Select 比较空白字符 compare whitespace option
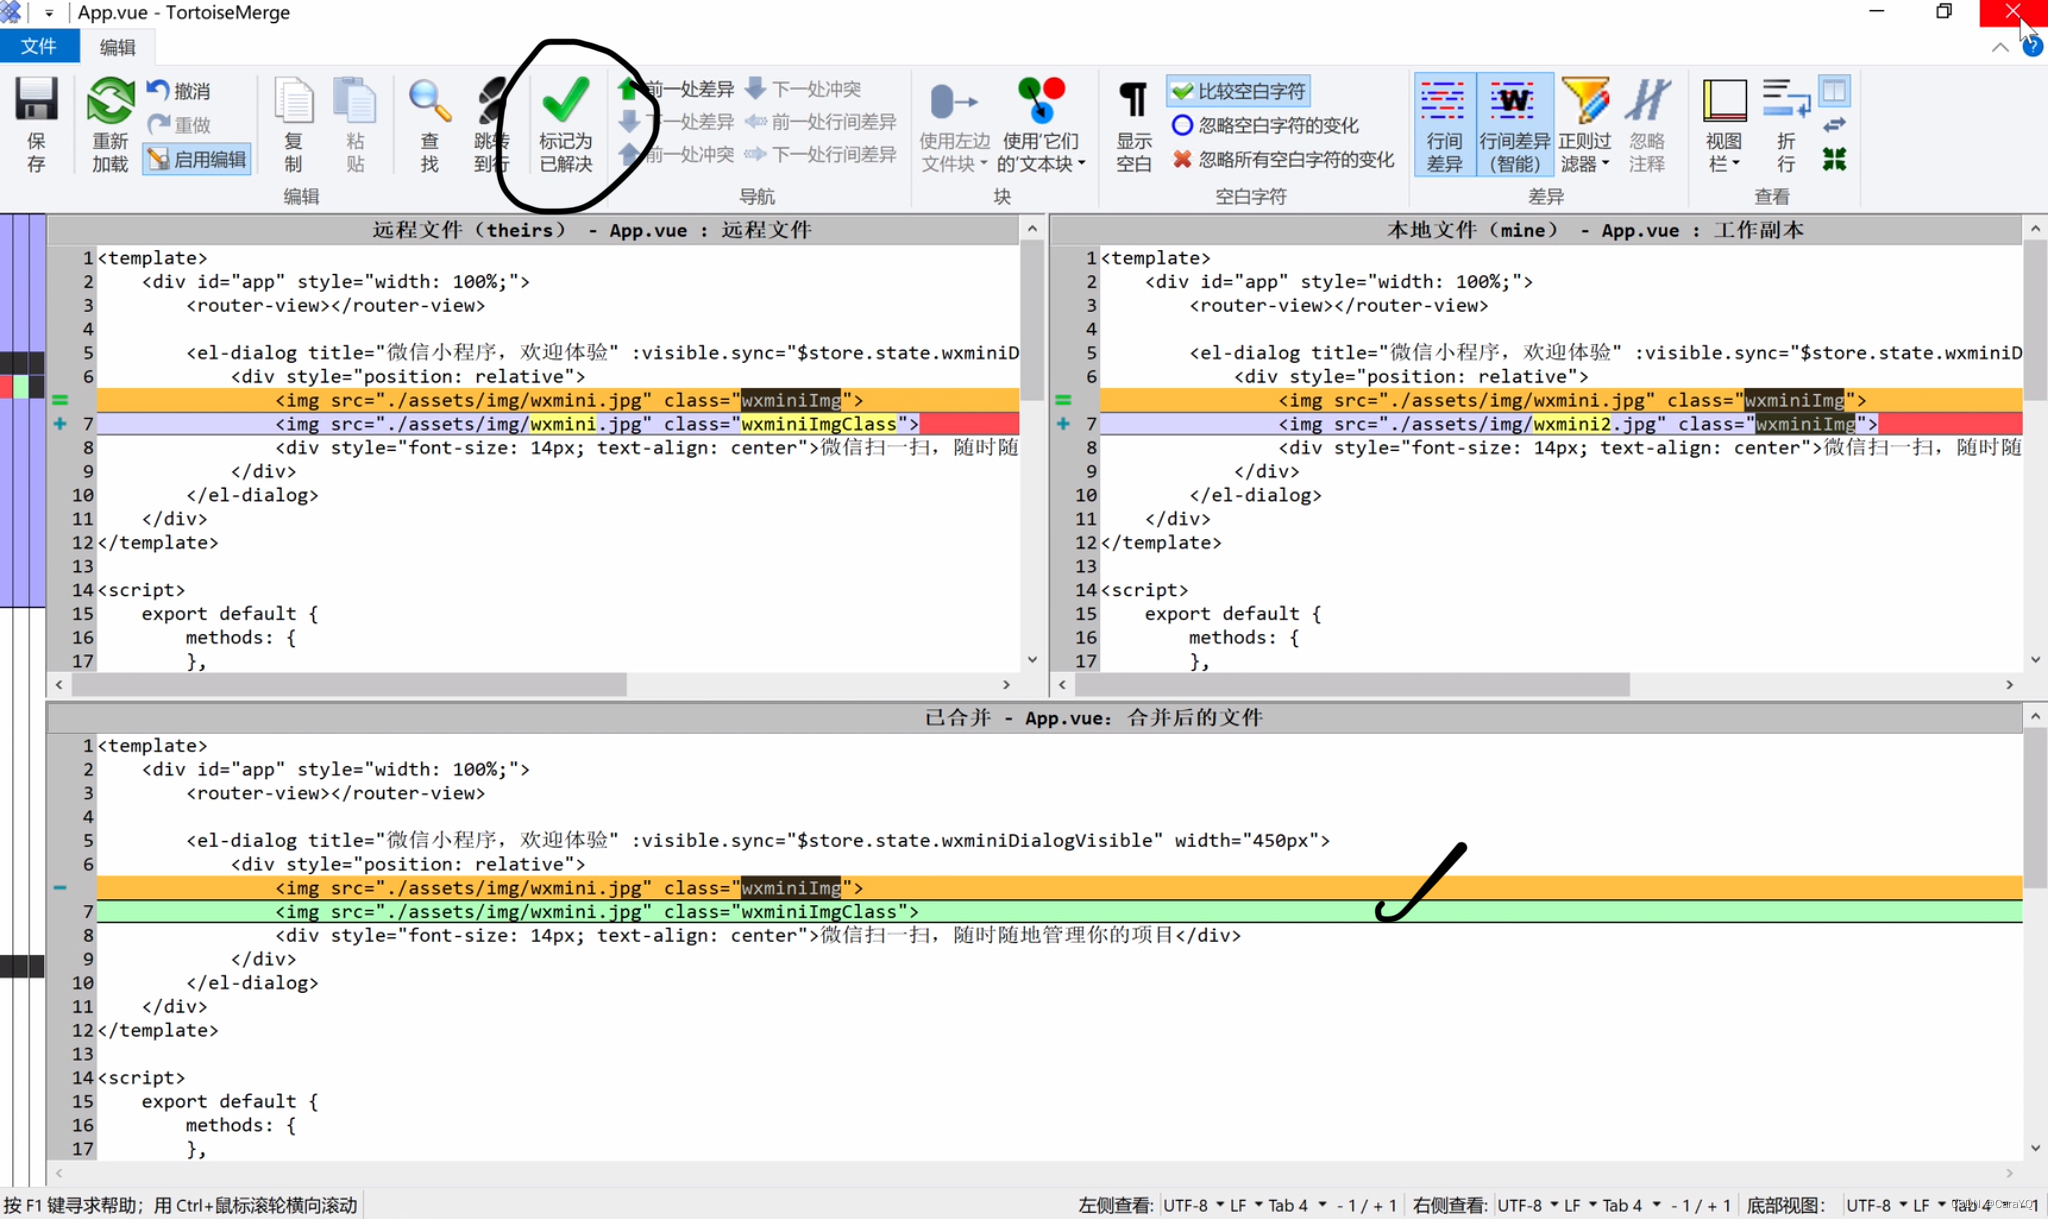The width and height of the screenshot is (2048, 1219). pyautogui.click(x=1239, y=91)
